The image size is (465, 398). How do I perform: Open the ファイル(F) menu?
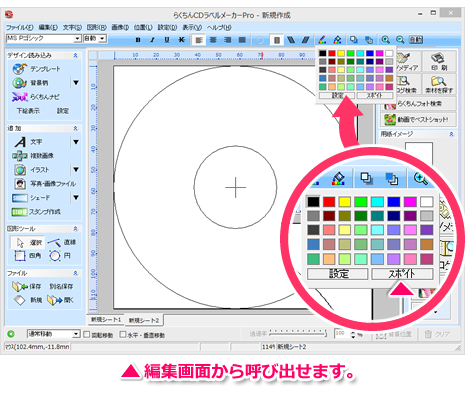click(20, 27)
